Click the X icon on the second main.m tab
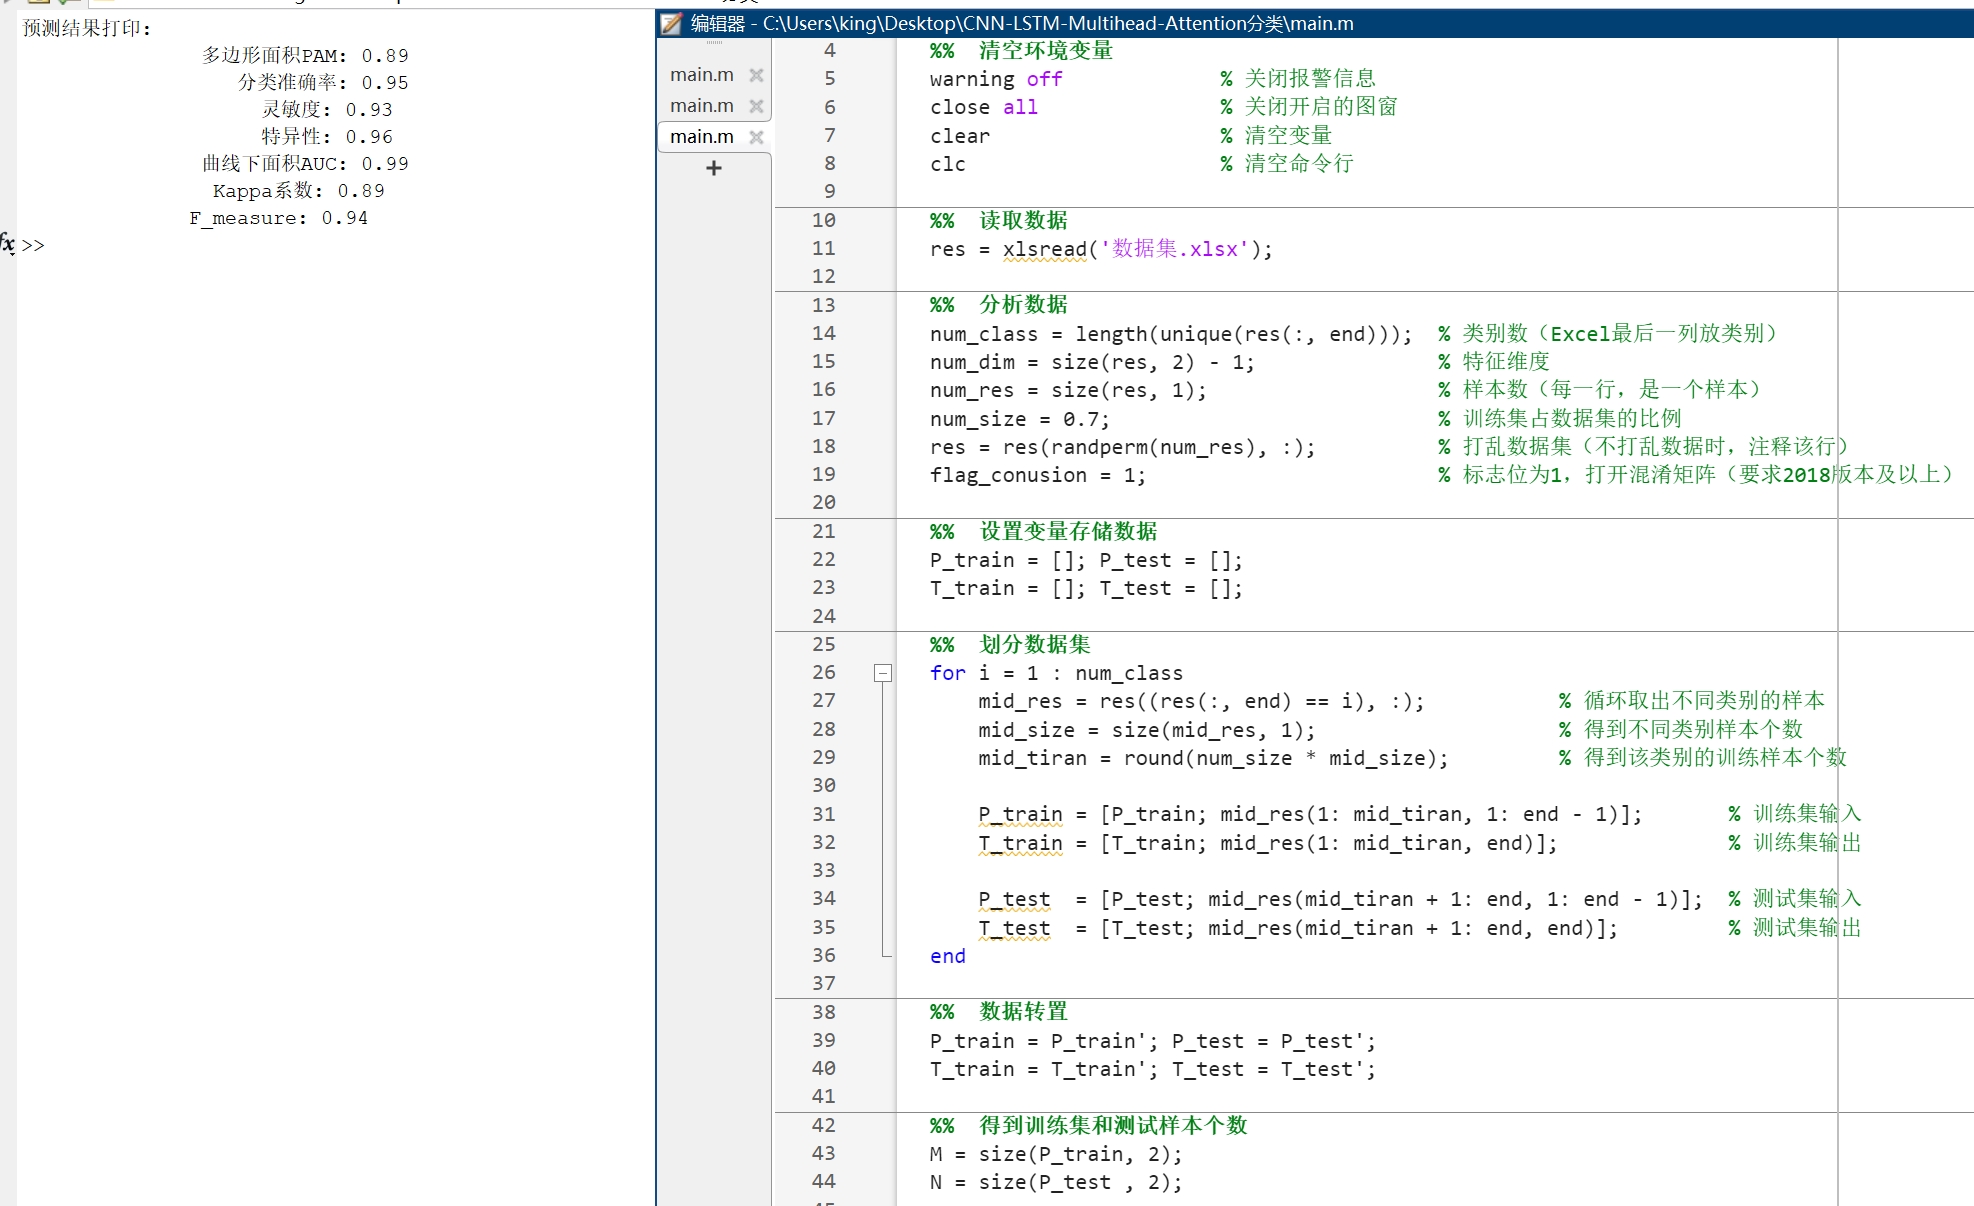 point(756,105)
